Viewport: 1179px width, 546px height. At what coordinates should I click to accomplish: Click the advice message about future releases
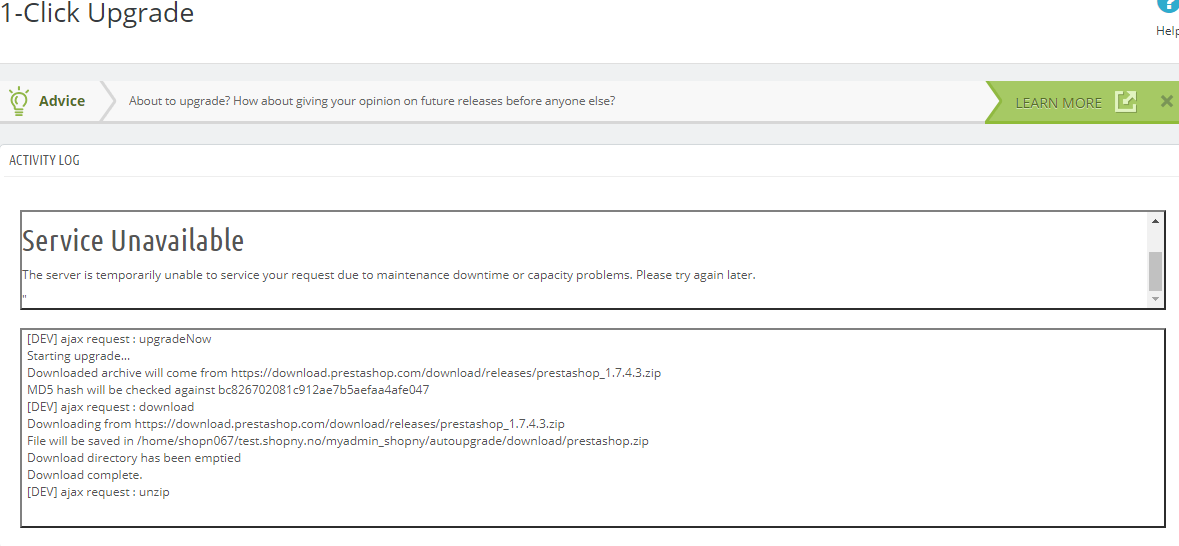click(372, 101)
